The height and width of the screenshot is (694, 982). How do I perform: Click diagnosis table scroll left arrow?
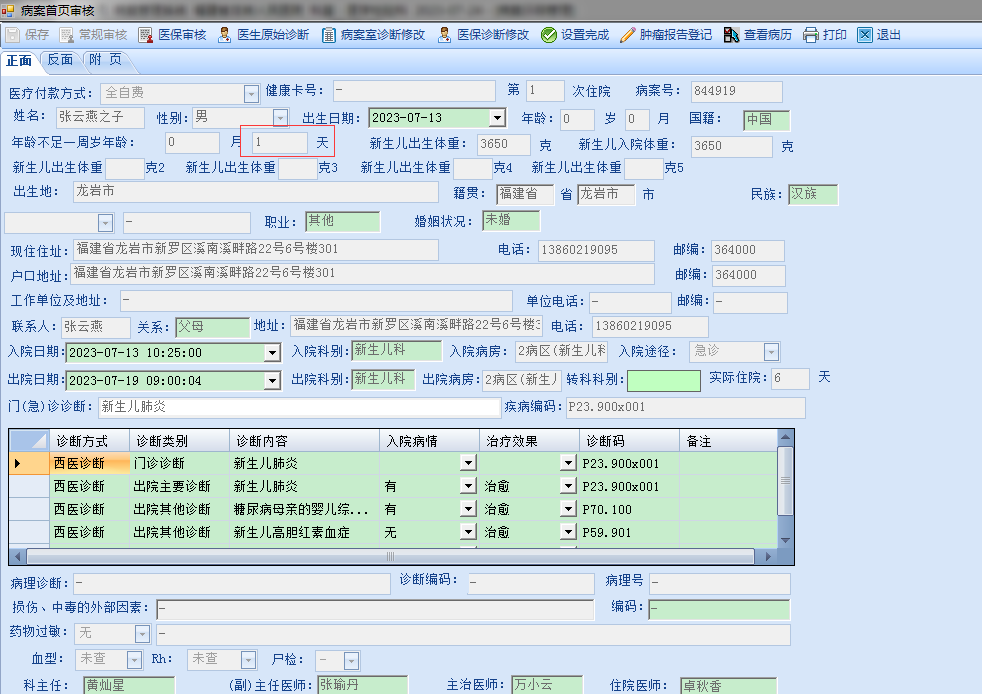(x=18, y=556)
